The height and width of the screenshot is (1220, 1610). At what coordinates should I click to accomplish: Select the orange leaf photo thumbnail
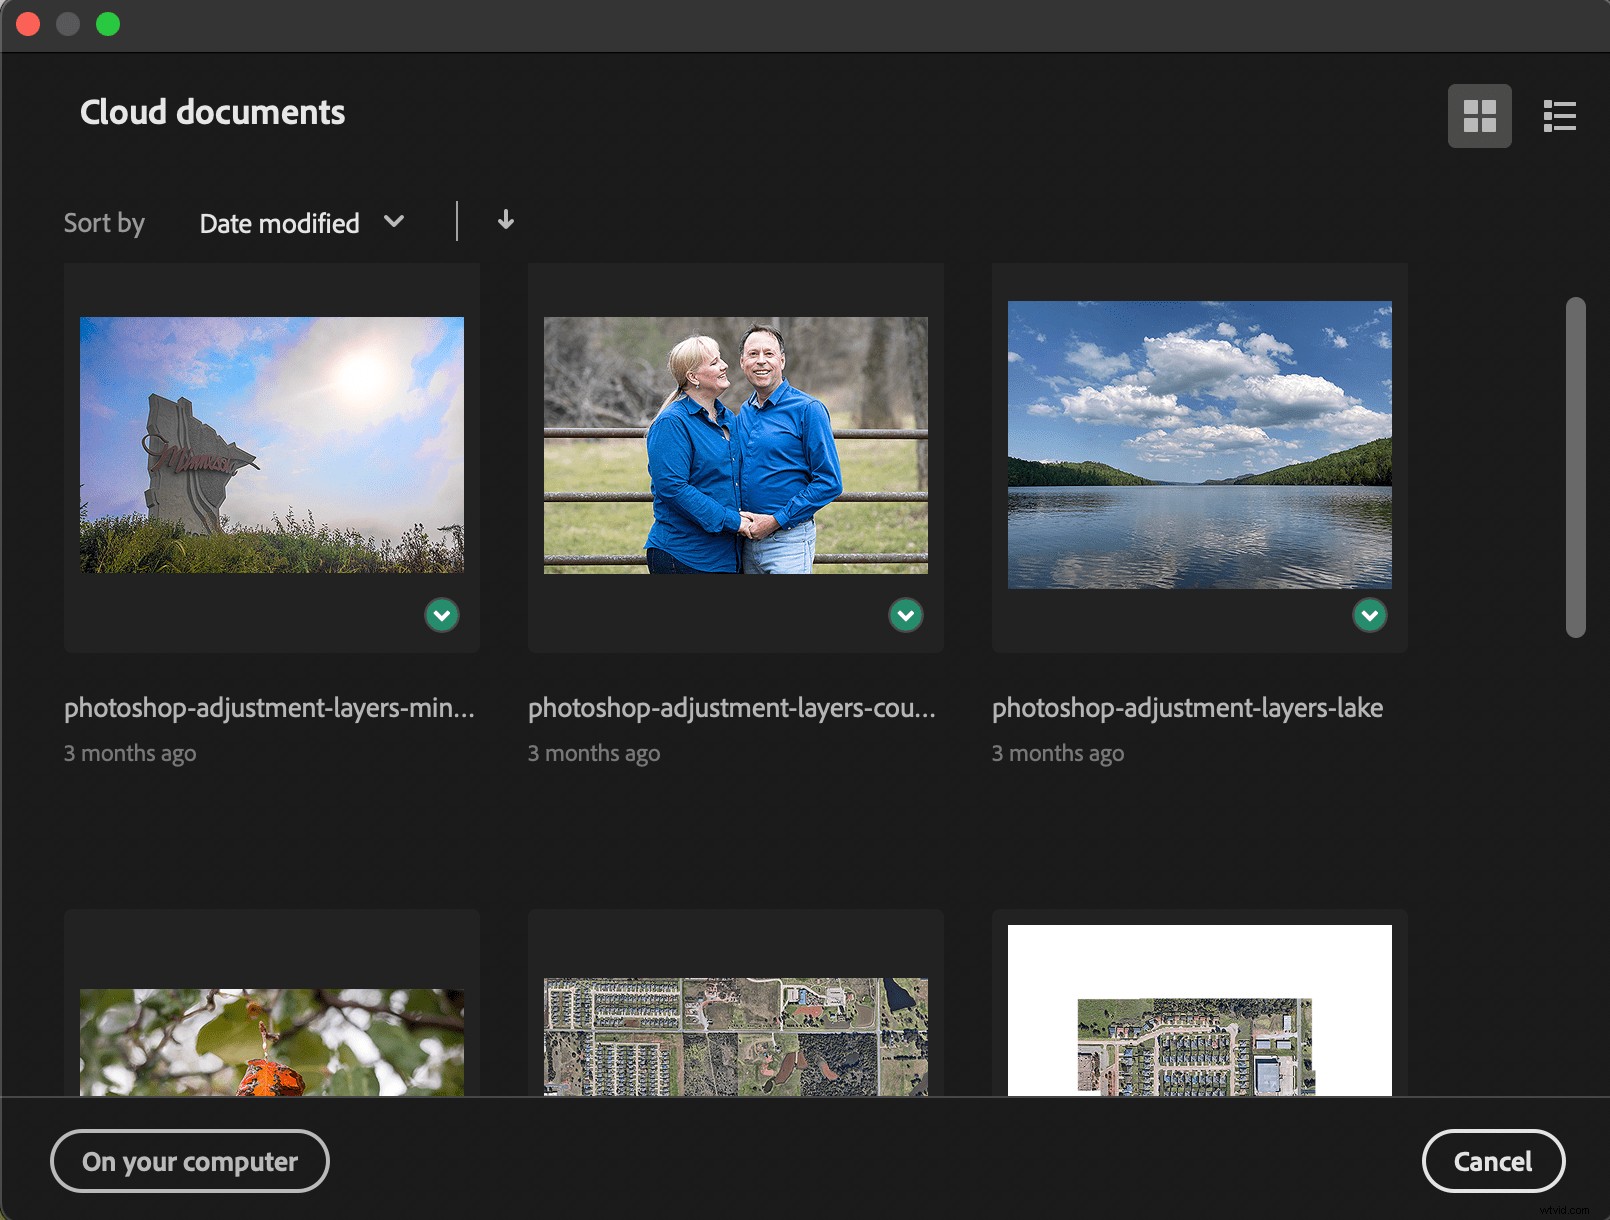pyautogui.click(x=272, y=1041)
